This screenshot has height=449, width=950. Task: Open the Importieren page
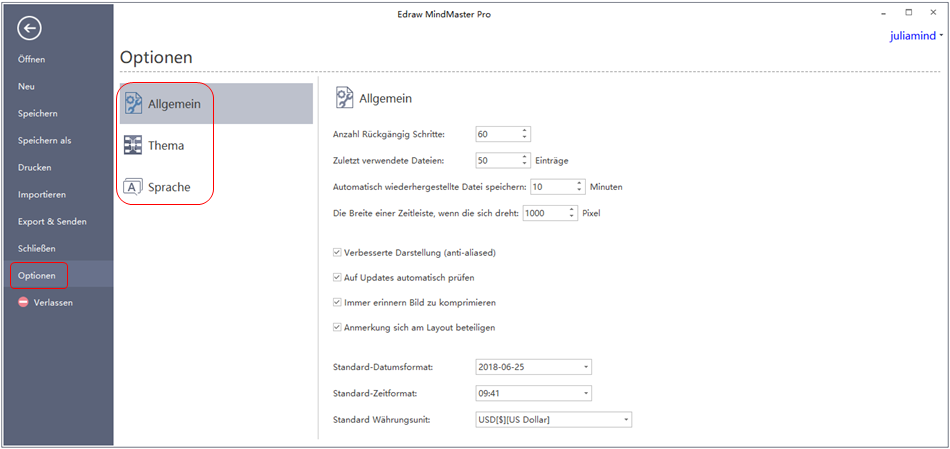pyautogui.click(x=42, y=195)
